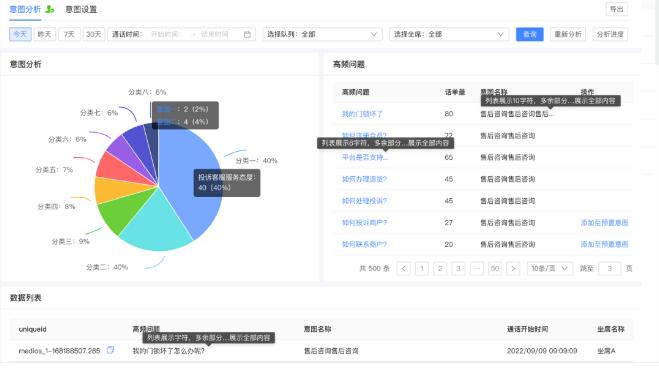Viewport: 659px width, 373px height.
Task: Click the green user icon beside 意图分析 tab
Action: pos(50,9)
